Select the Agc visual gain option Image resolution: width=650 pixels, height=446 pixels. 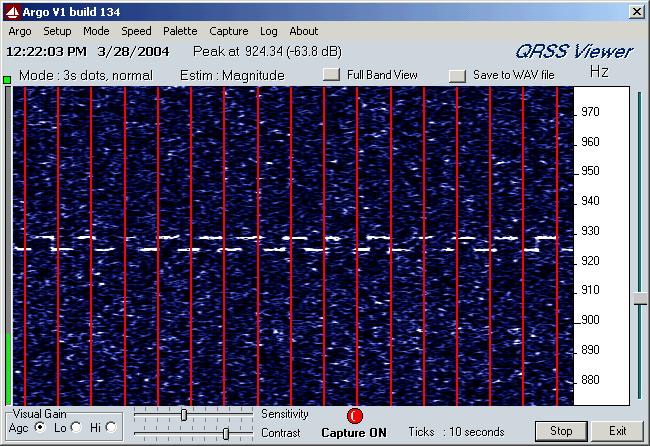(x=40, y=427)
